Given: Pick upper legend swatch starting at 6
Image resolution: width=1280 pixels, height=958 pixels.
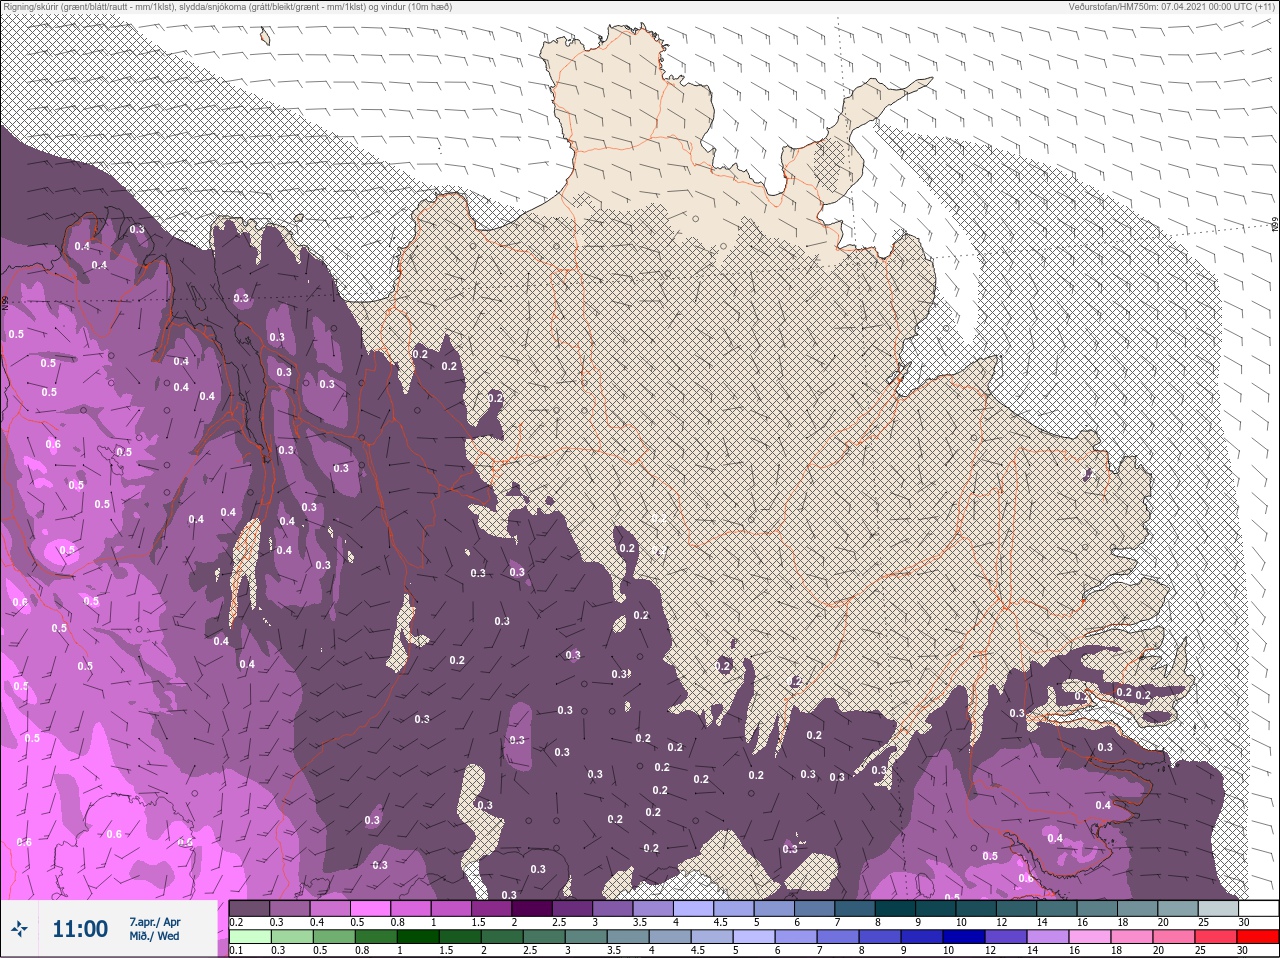Looking at the screenshot, I should [815, 908].
